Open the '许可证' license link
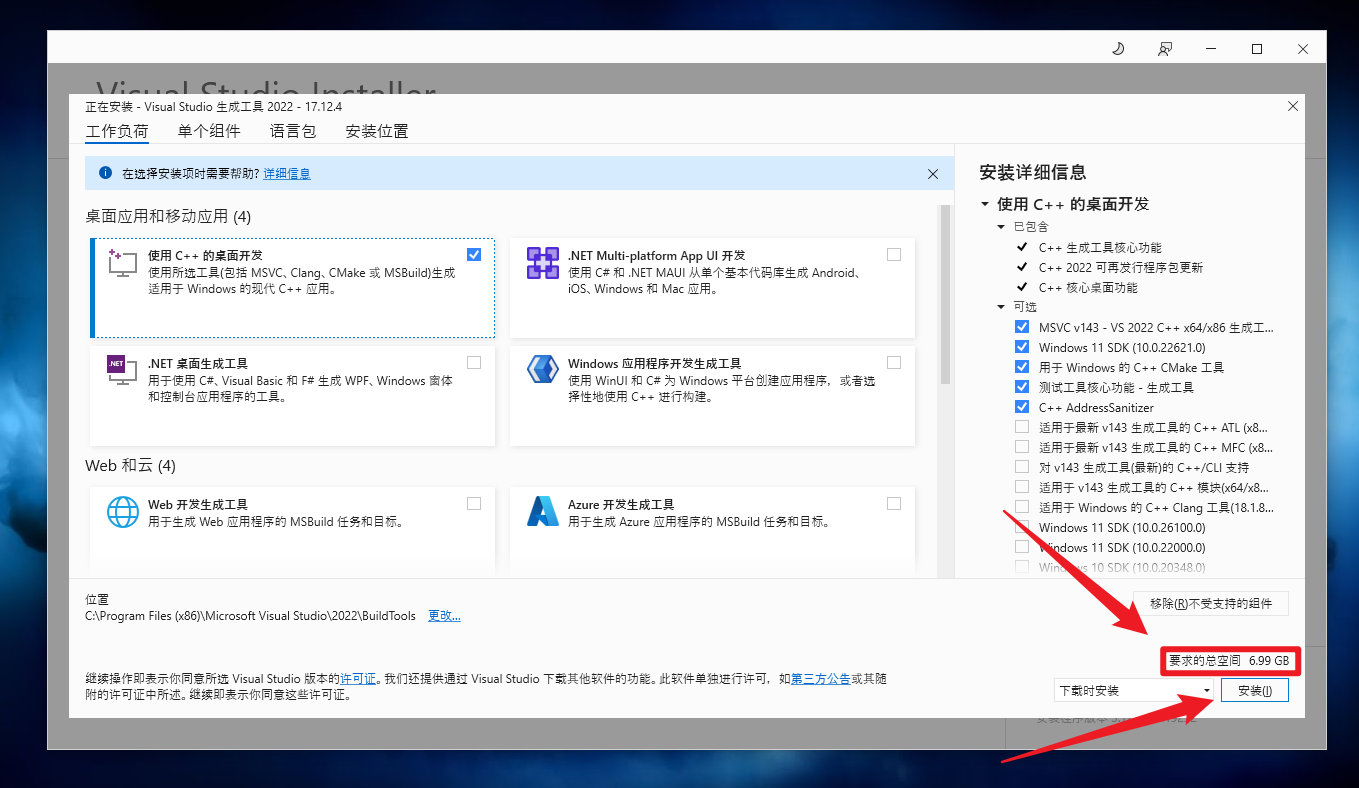This screenshot has height=788, width=1359. 358,678
